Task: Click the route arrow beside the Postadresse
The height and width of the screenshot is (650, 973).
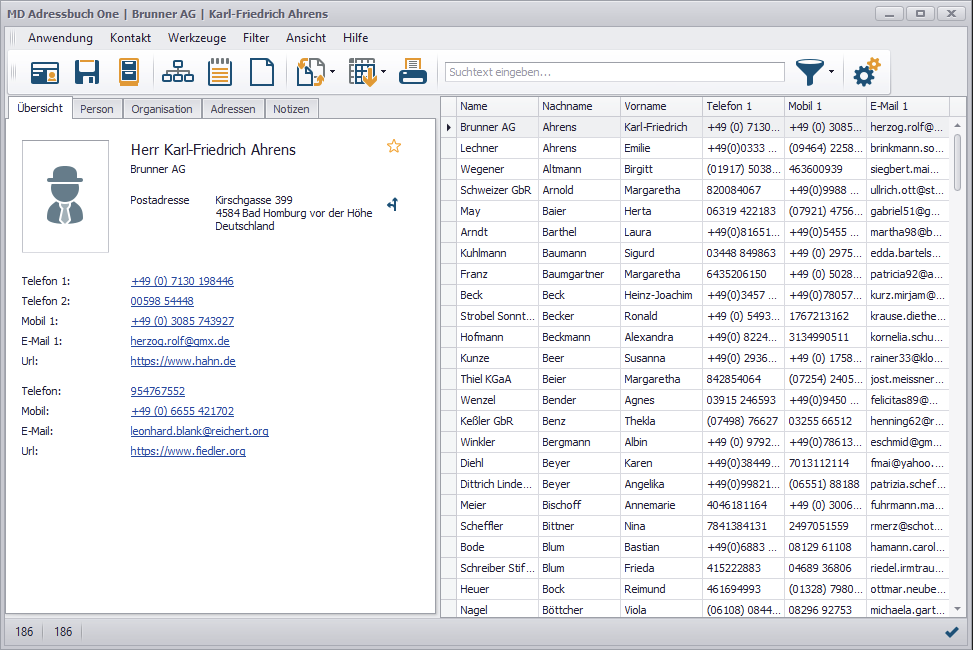Action: pyautogui.click(x=393, y=205)
